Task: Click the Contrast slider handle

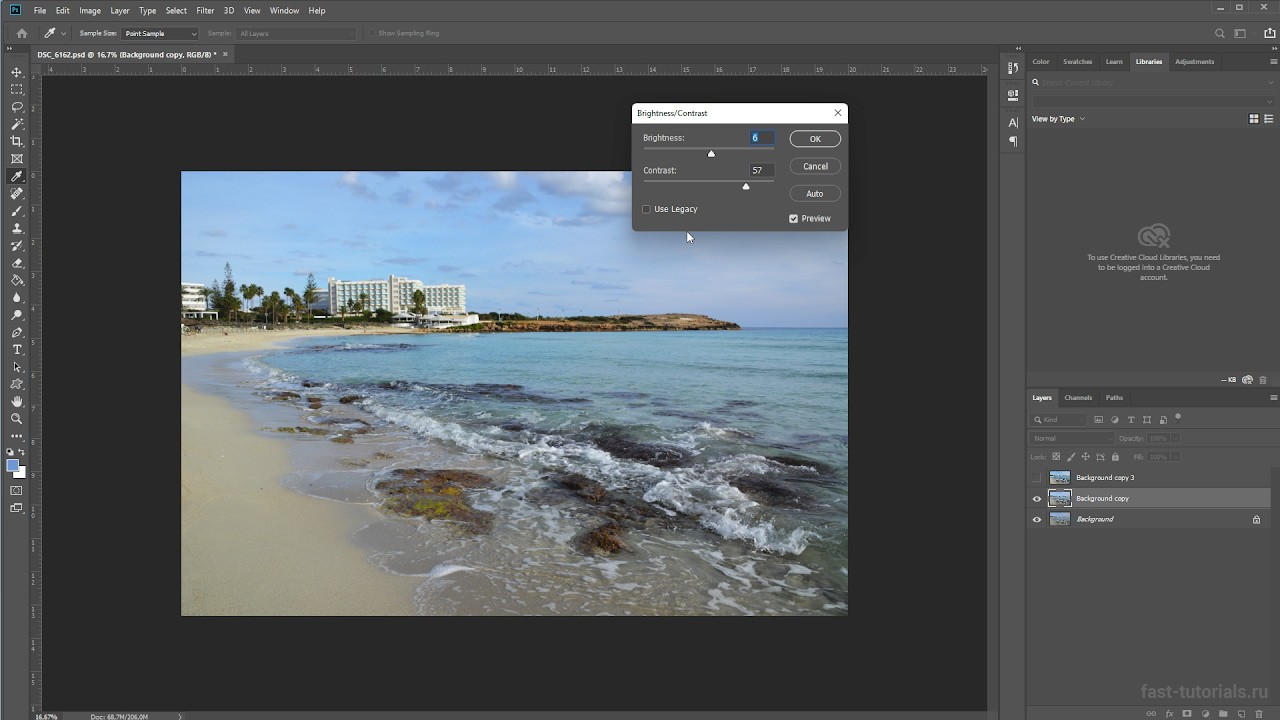Action: [x=746, y=186]
